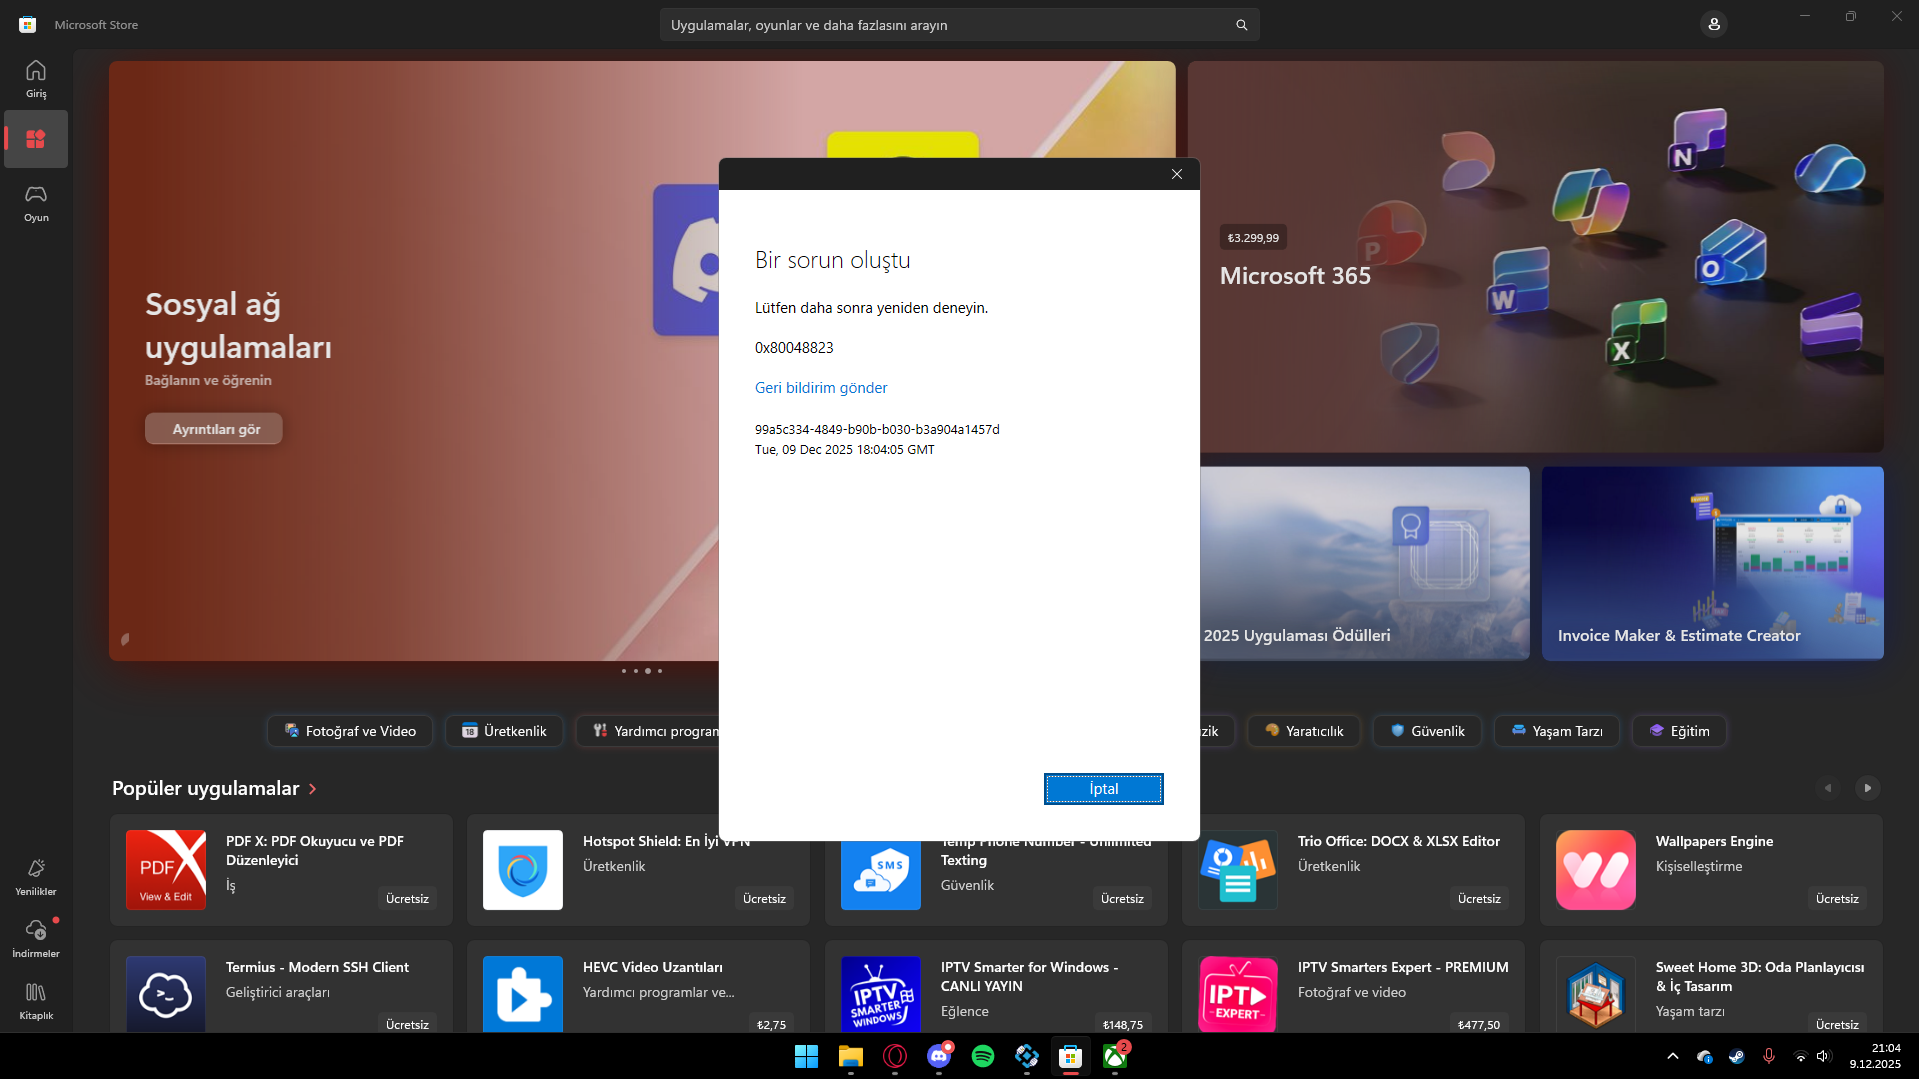Click Ücretsiz button for PDF X
Viewport: 1919px width, 1079px height.
(x=407, y=899)
